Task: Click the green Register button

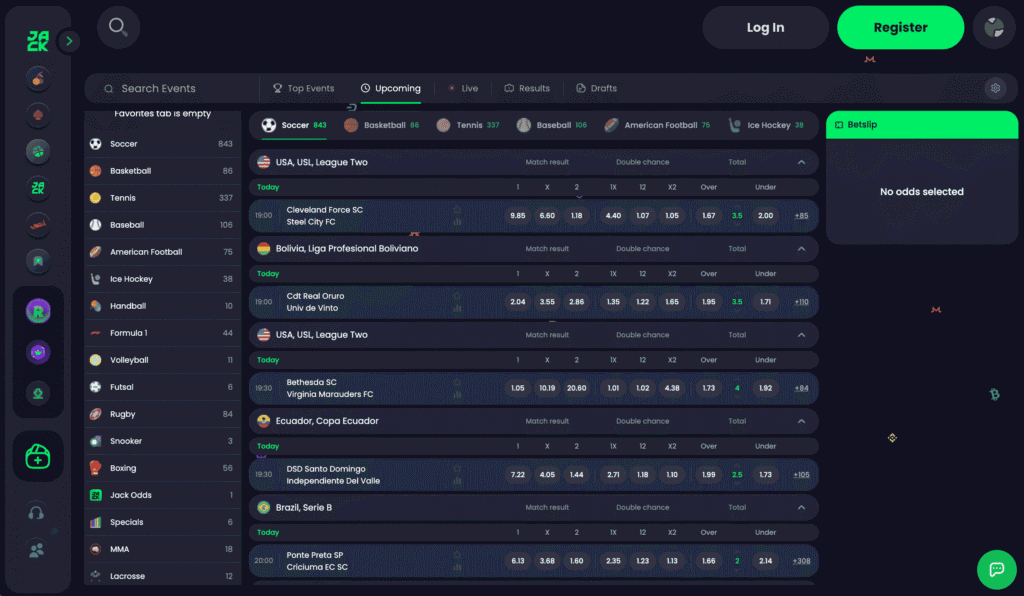Action: [x=901, y=27]
